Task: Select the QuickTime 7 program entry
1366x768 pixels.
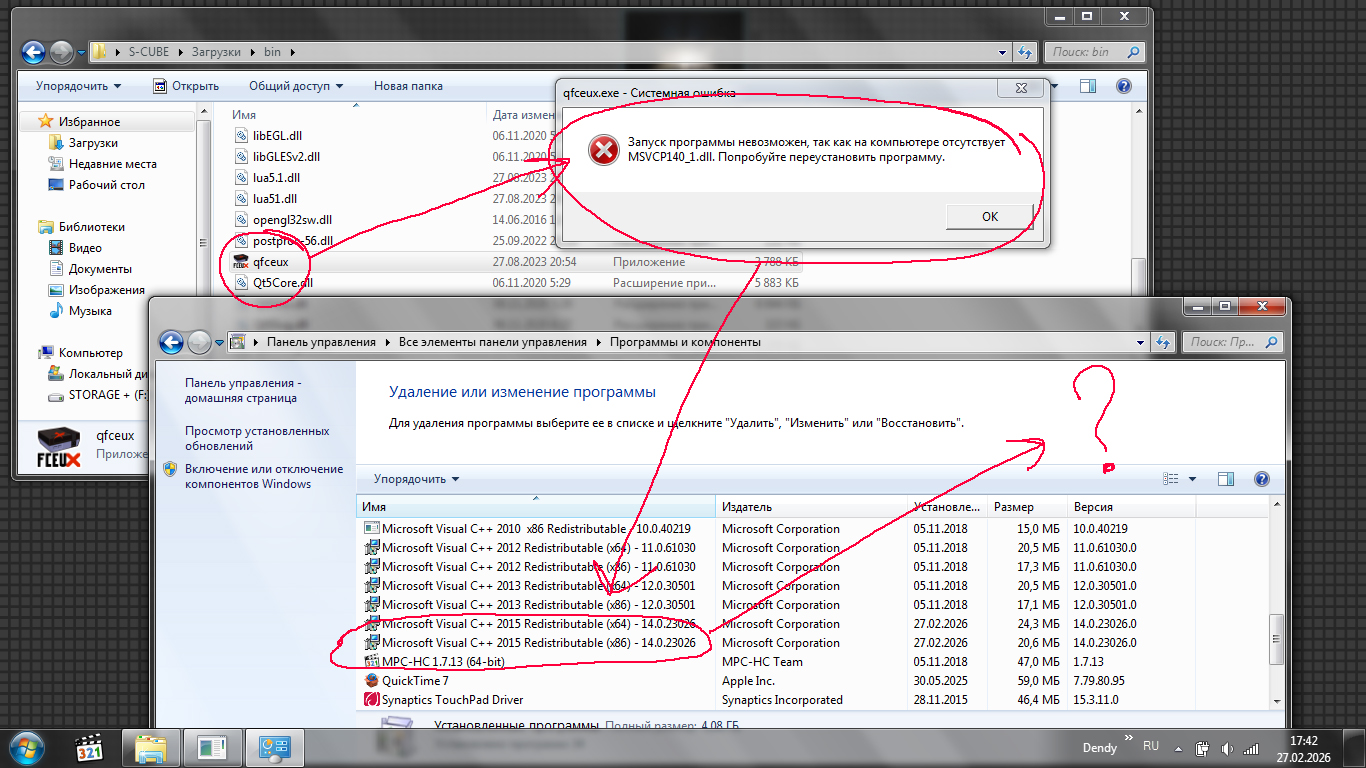Action: coord(415,681)
